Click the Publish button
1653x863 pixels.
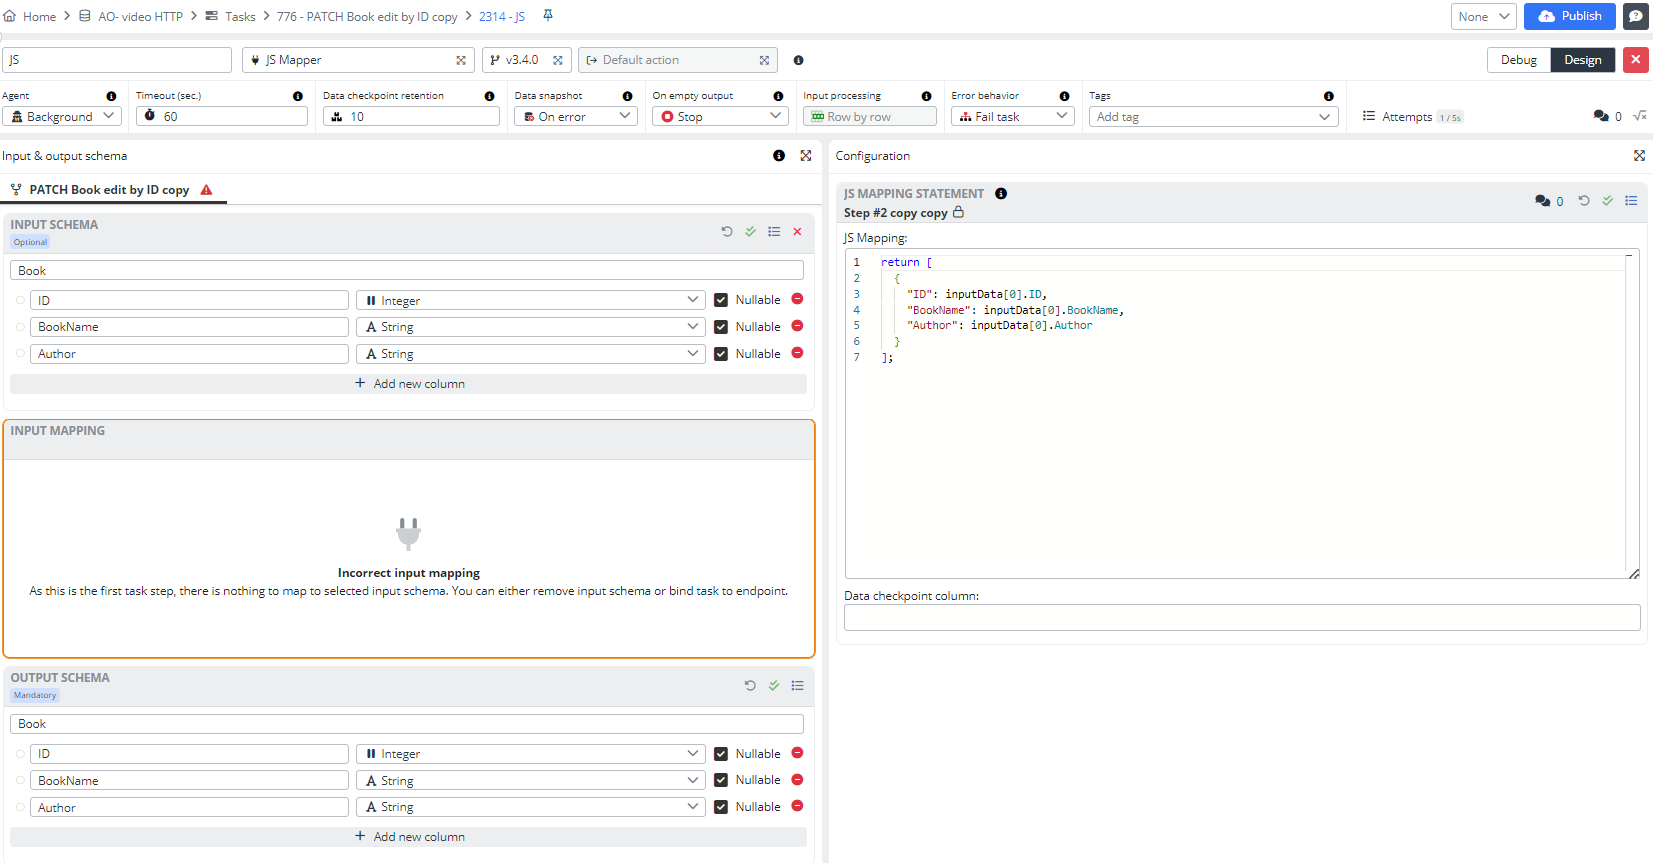(x=1569, y=16)
